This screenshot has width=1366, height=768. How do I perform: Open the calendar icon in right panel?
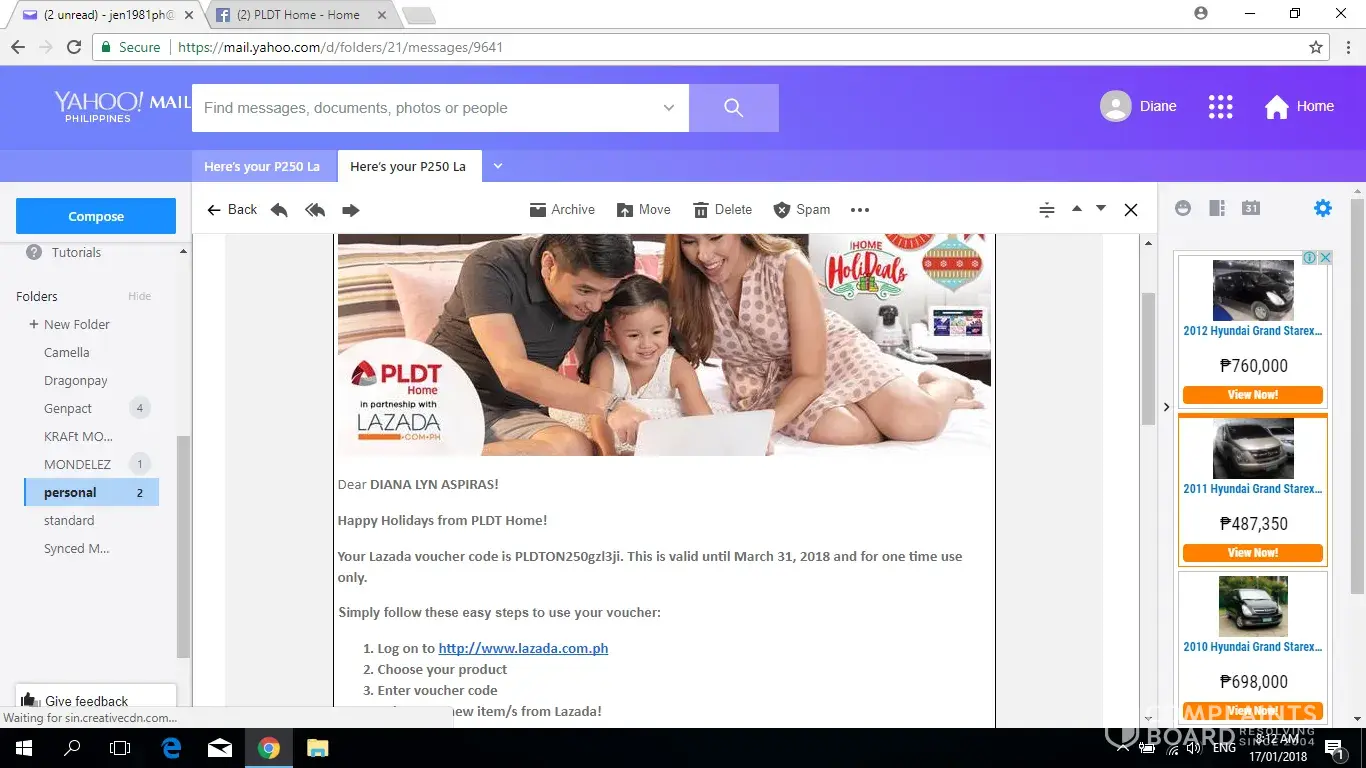coord(1250,208)
